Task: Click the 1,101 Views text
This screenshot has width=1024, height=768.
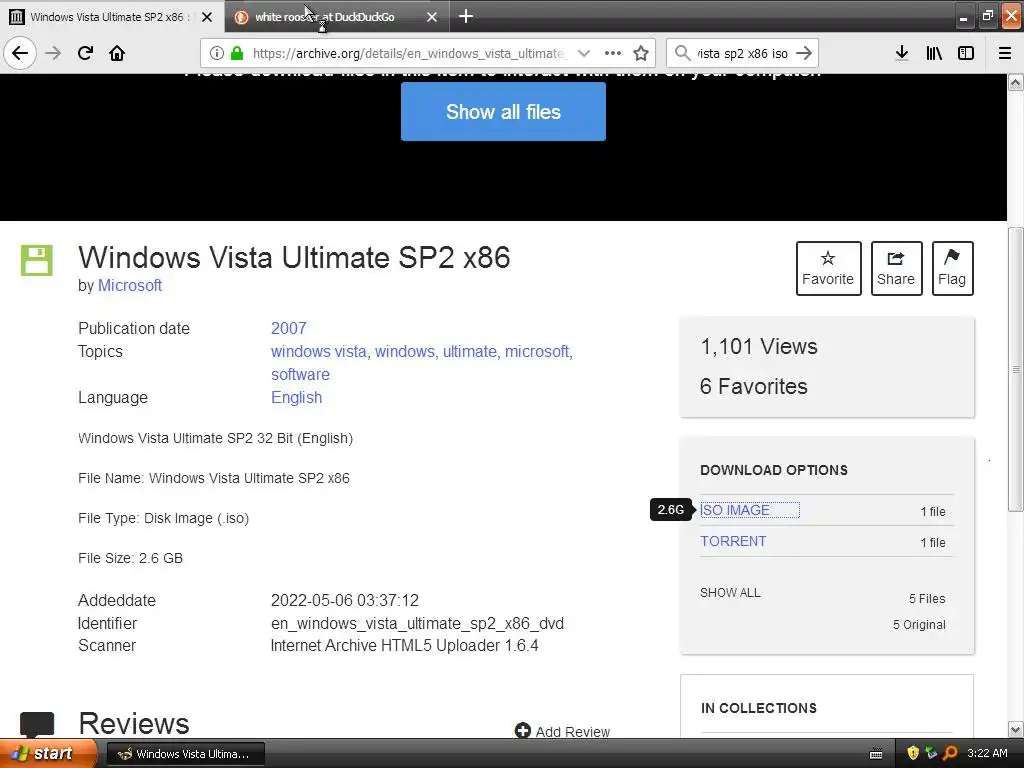Action: tap(759, 347)
